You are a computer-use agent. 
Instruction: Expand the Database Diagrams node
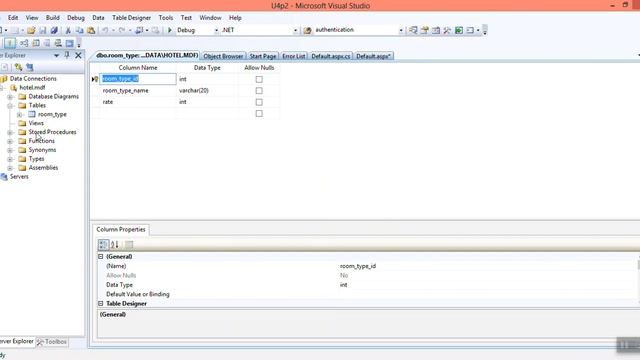tap(10, 97)
